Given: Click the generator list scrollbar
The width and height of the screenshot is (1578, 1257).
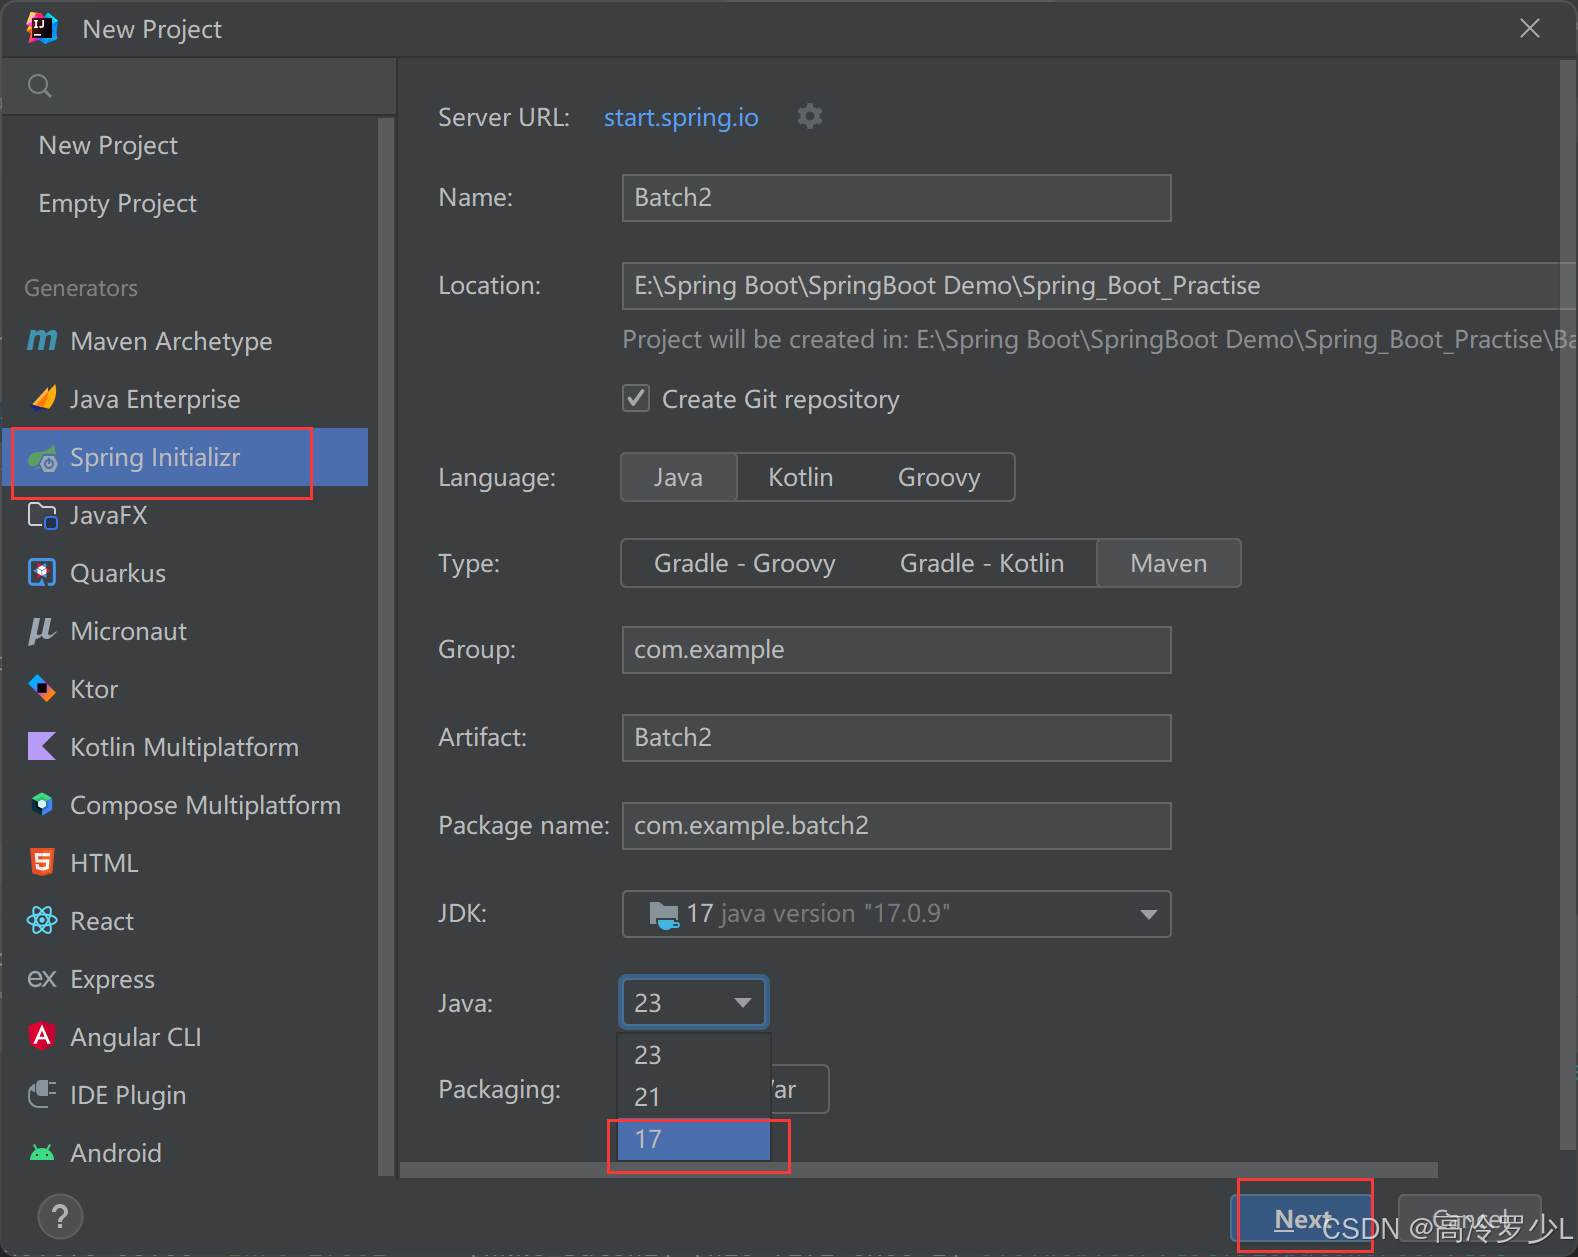Looking at the screenshot, I should point(386,646).
